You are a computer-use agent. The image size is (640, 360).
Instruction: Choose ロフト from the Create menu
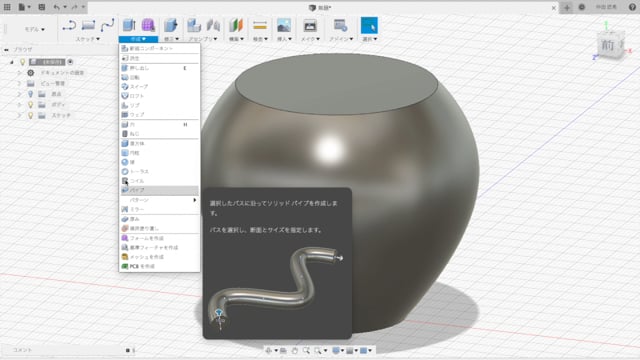click(x=159, y=96)
